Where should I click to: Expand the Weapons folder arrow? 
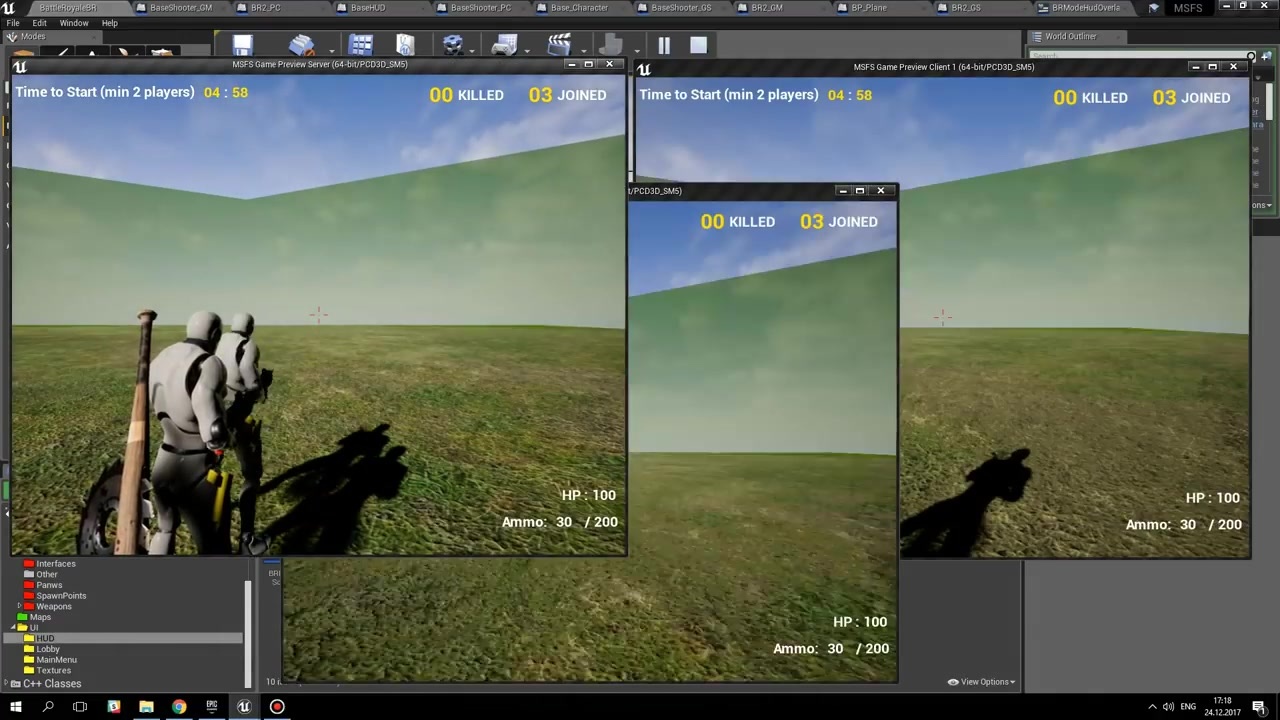click(19, 606)
